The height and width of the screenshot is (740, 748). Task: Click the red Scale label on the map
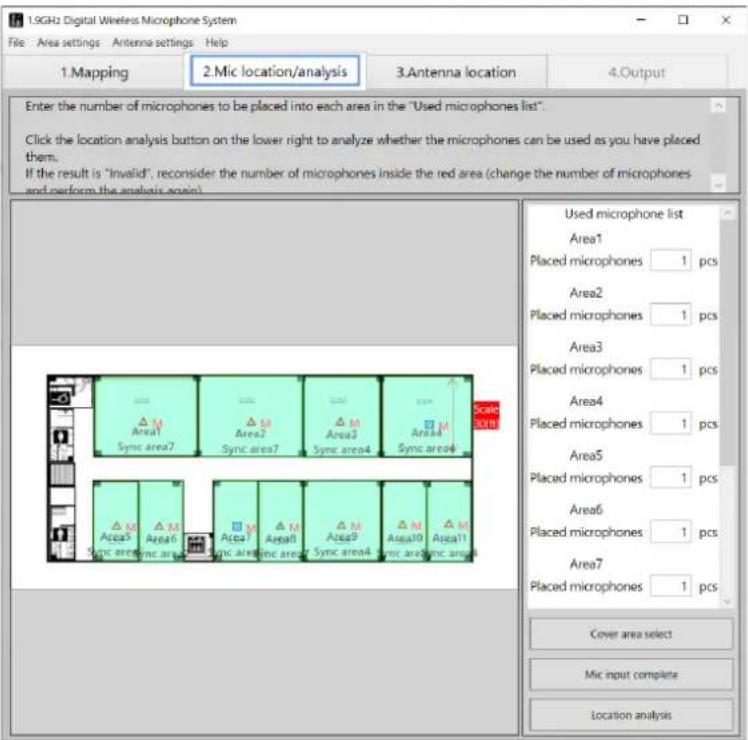tap(486, 415)
